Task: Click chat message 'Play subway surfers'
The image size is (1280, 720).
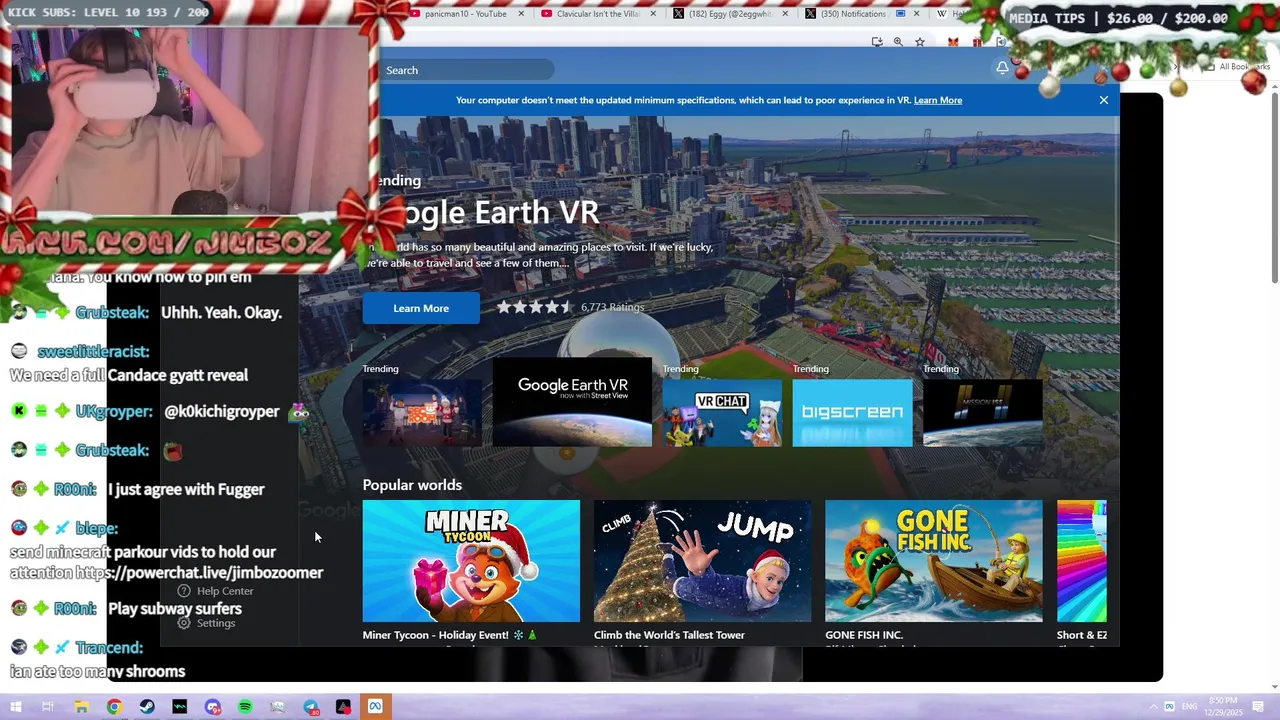Action: (x=175, y=609)
